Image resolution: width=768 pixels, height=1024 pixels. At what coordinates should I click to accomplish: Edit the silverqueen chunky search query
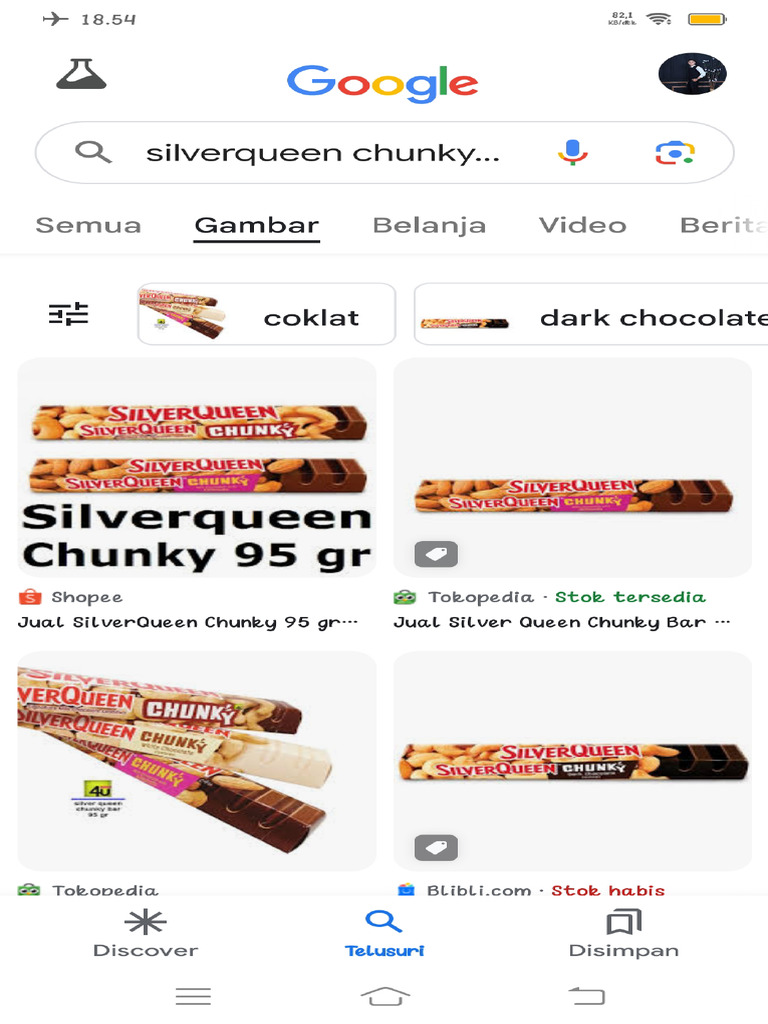(x=323, y=153)
